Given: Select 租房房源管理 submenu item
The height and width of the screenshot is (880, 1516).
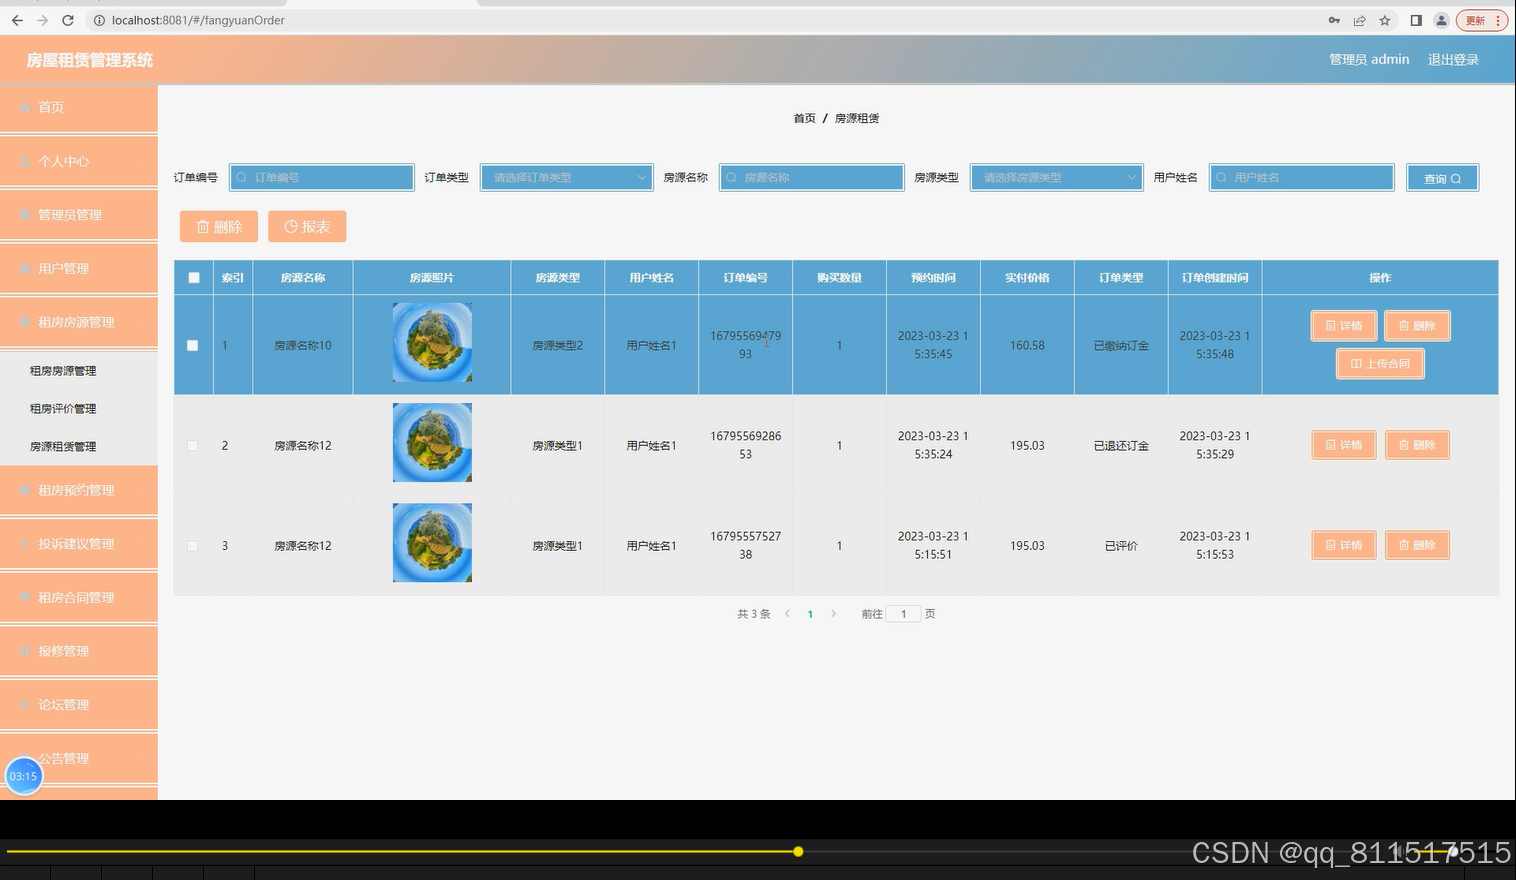Looking at the screenshot, I should (63, 371).
